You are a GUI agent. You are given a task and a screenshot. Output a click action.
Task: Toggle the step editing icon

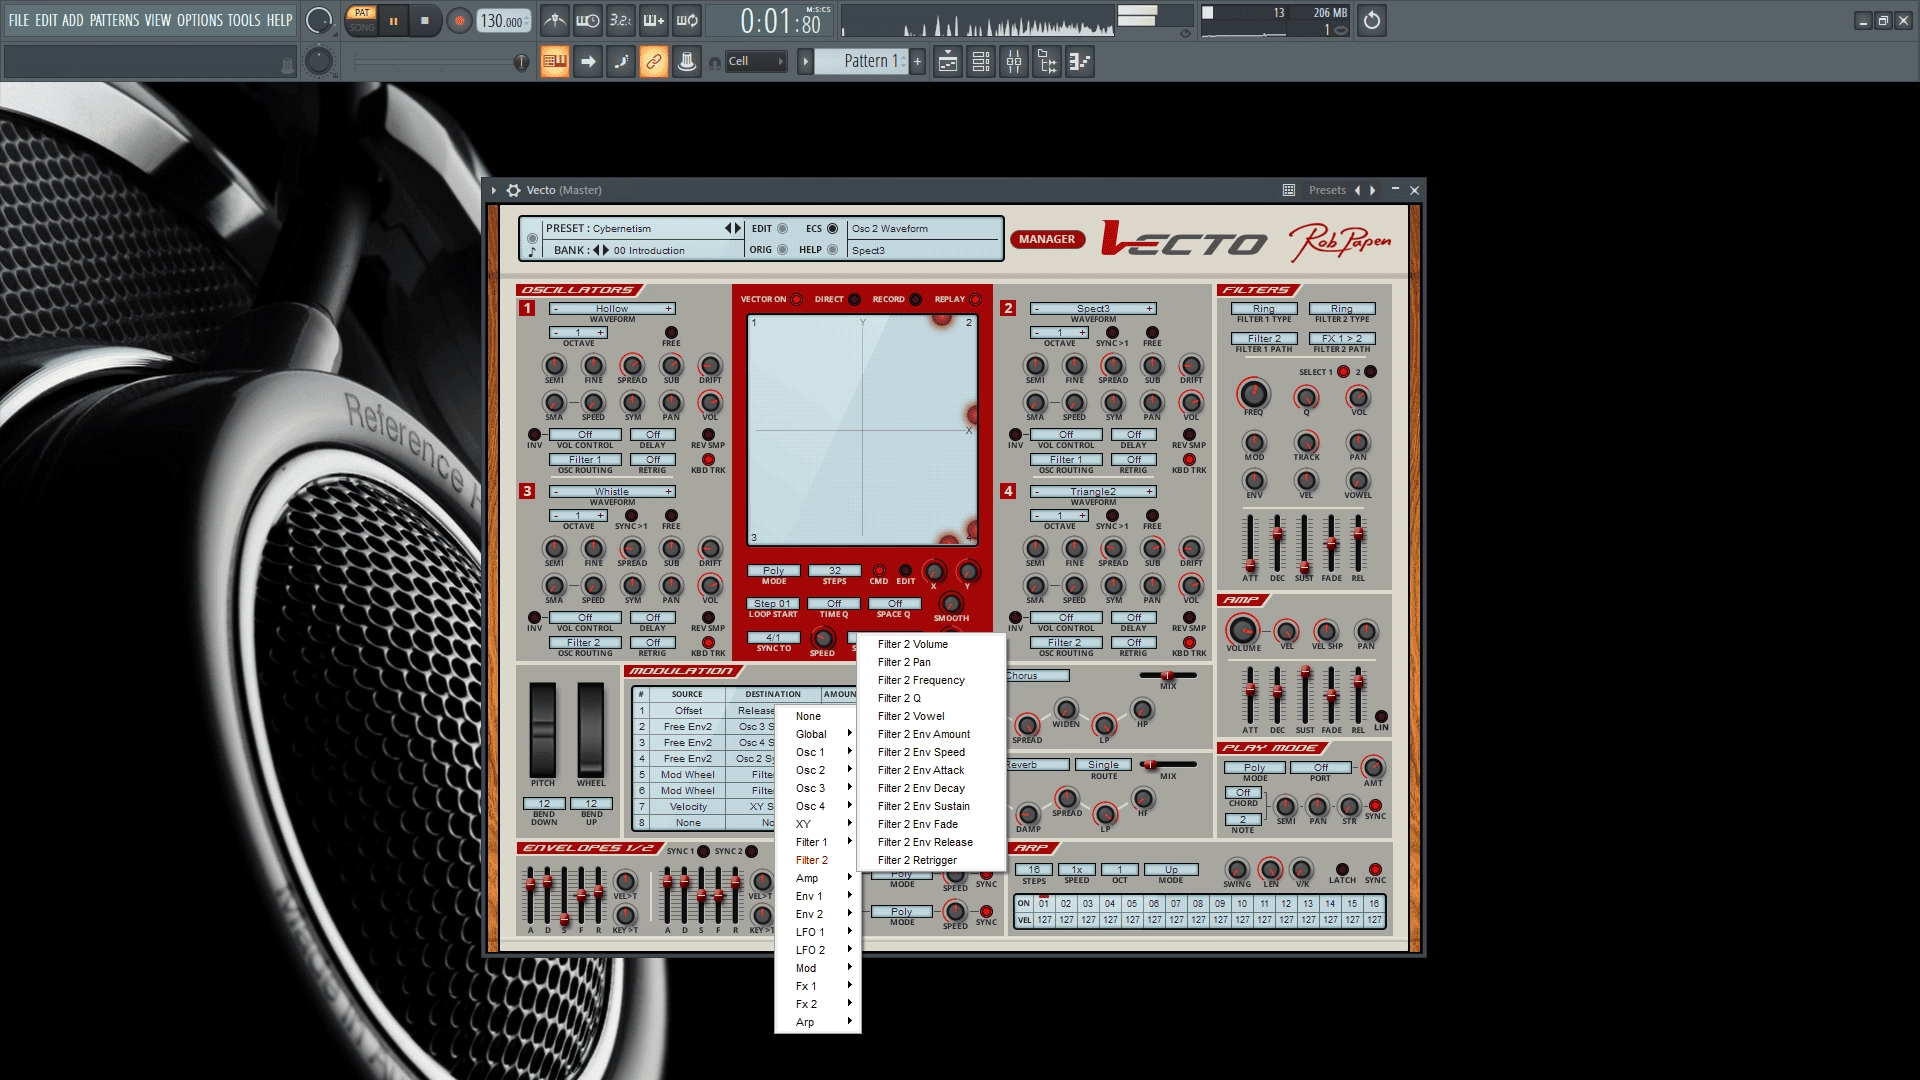pyautogui.click(x=621, y=61)
